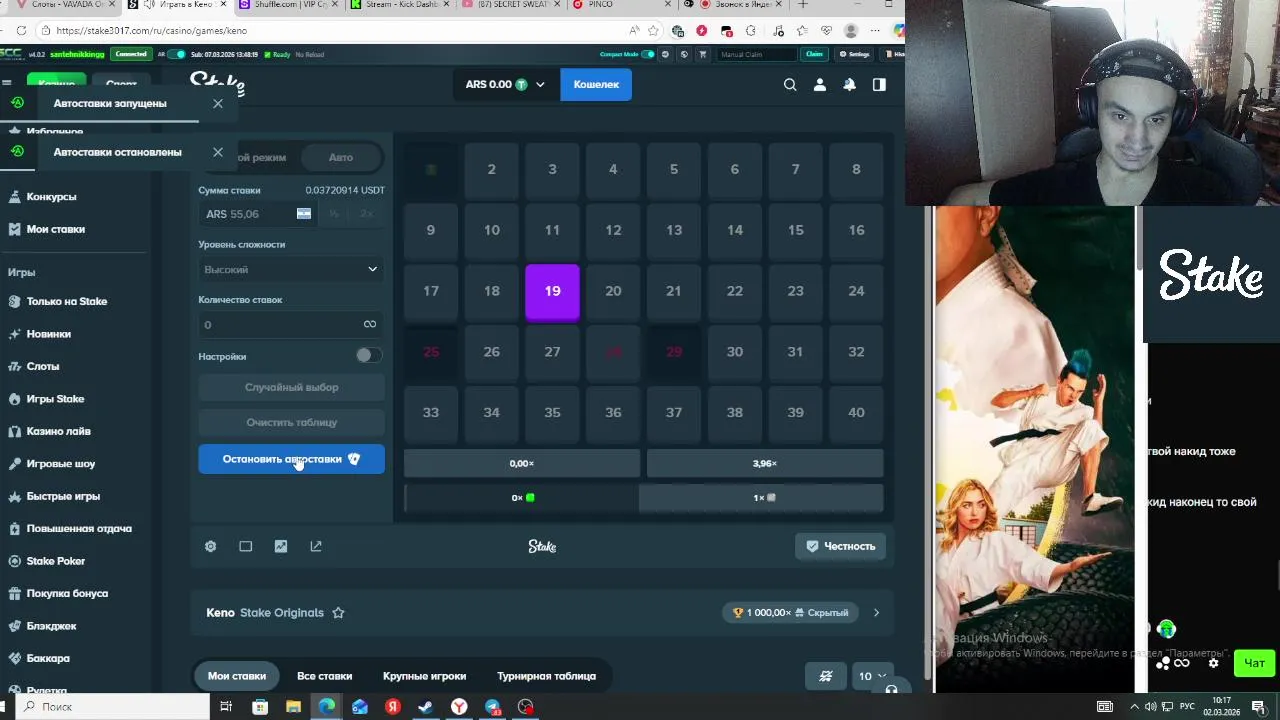
Task: Open Уровень сложности dropdown (Высокий)
Action: 291,269
